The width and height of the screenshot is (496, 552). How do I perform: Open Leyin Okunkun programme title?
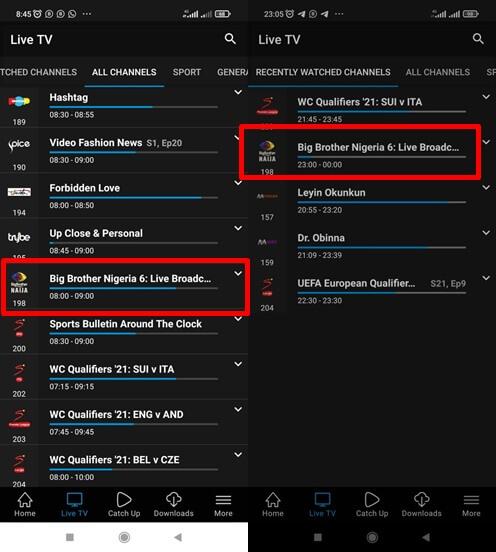click(331, 193)
